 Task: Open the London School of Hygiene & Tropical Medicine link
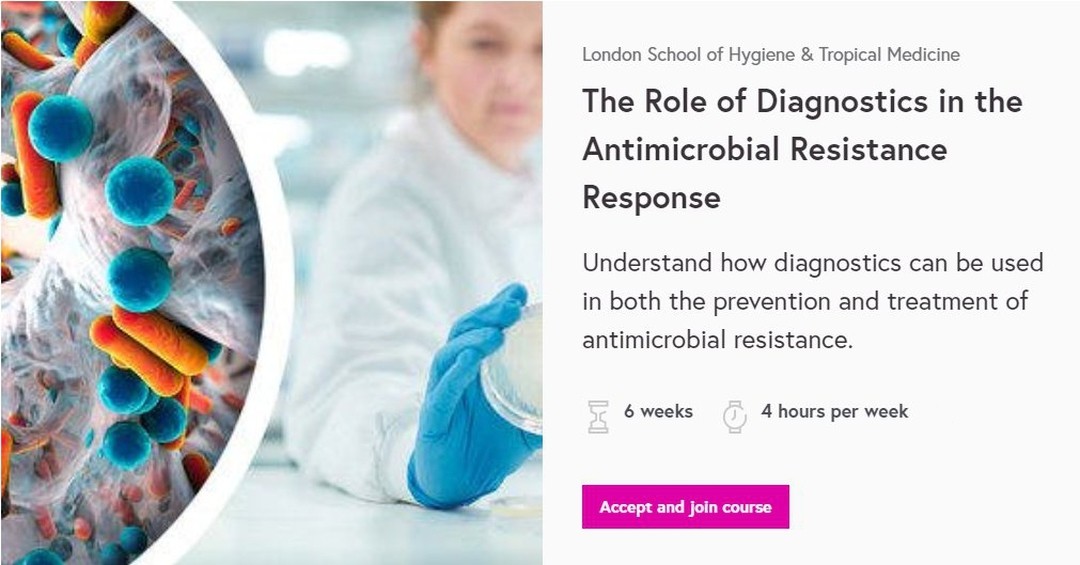(x=771, y=54)
